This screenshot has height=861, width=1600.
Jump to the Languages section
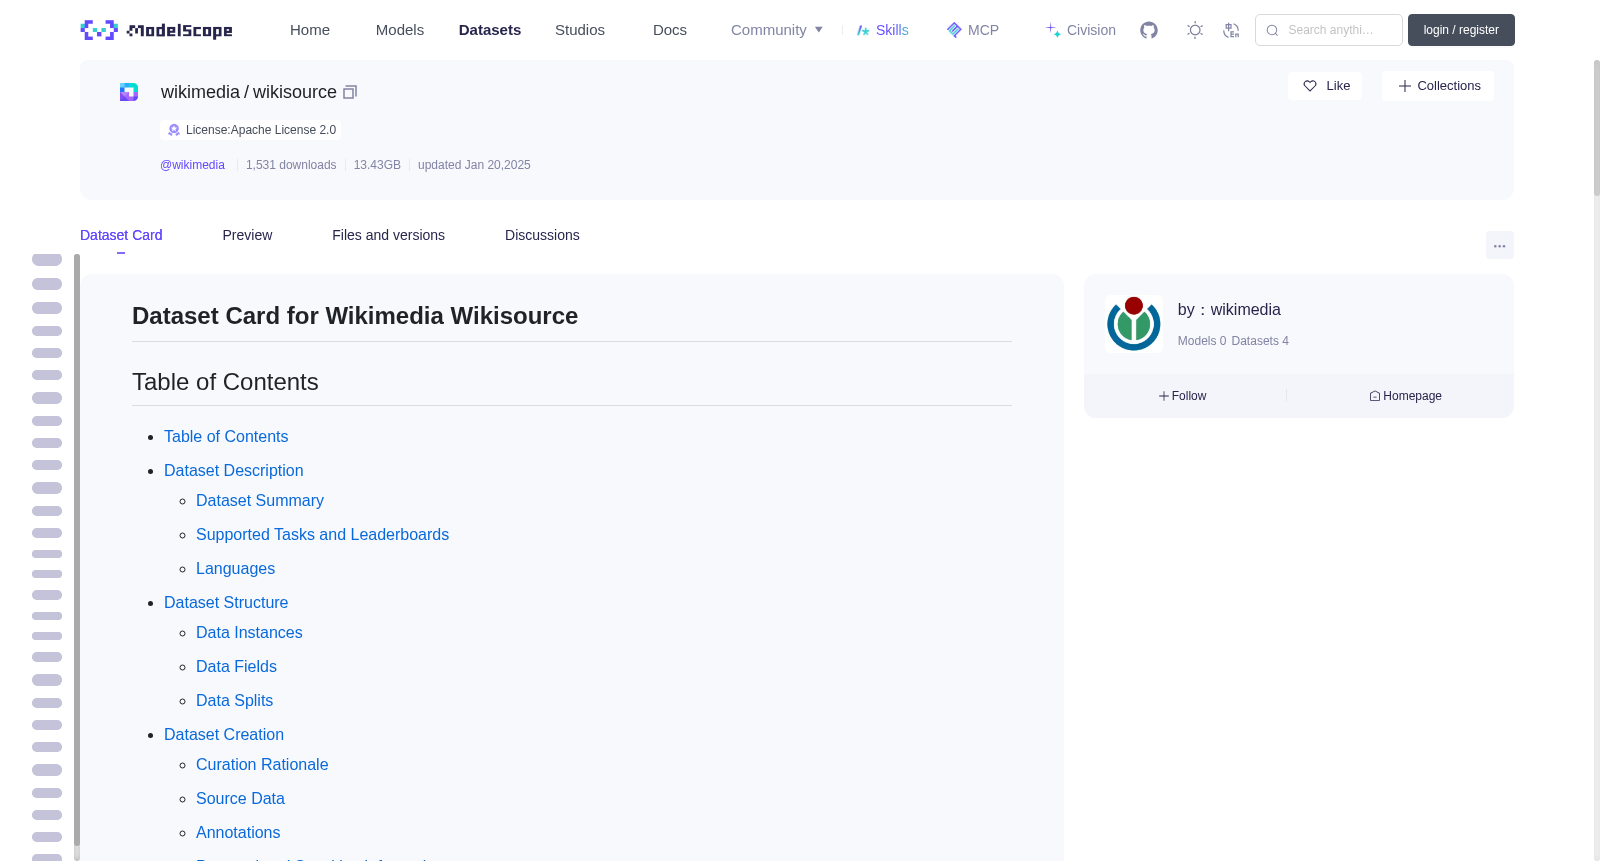[235, 569]
